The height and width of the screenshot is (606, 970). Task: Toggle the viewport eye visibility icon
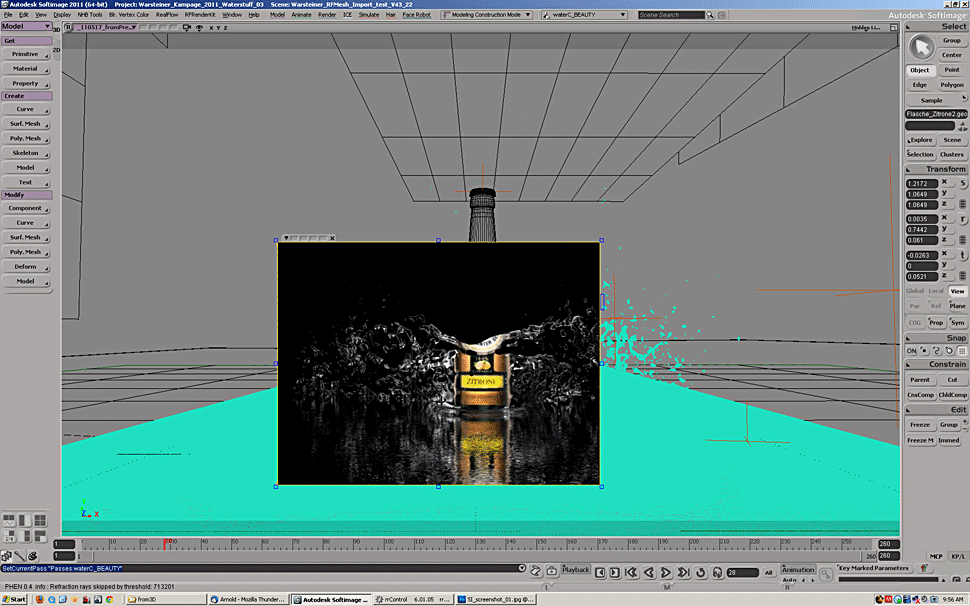199,28
